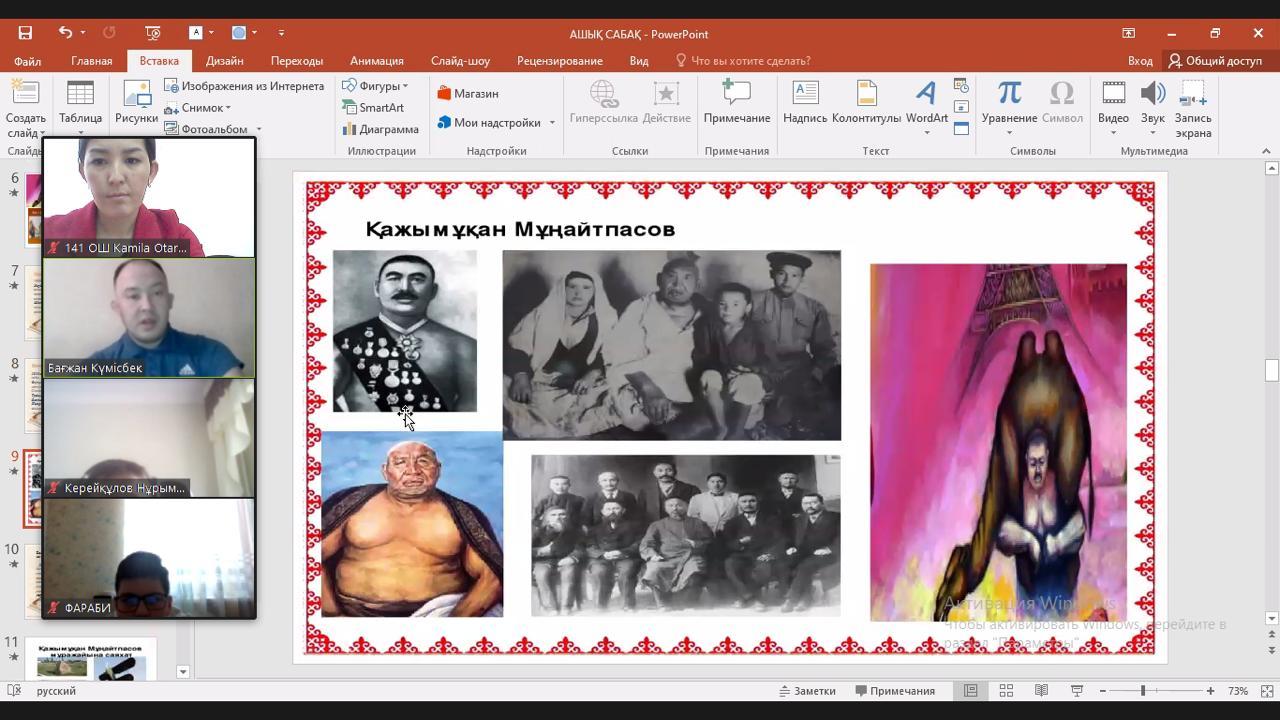Insert a SmartArt graphic
Viewport: 1280px width, 720px height.
pyautogui.click(x=374, y=108)
